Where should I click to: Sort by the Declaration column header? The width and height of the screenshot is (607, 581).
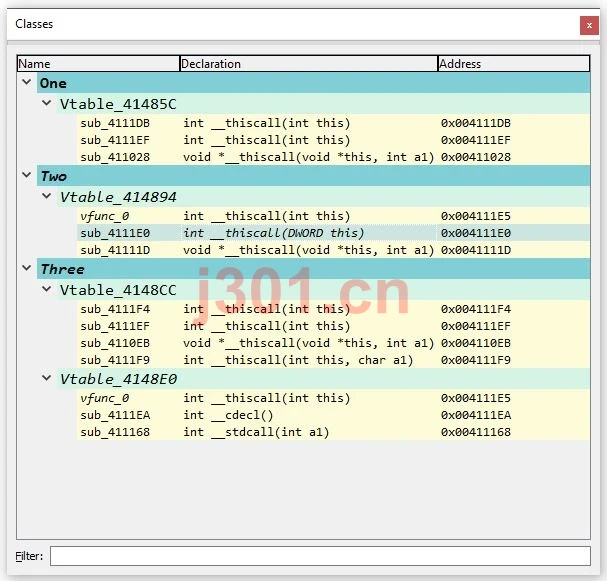click(x=309, y=63)
